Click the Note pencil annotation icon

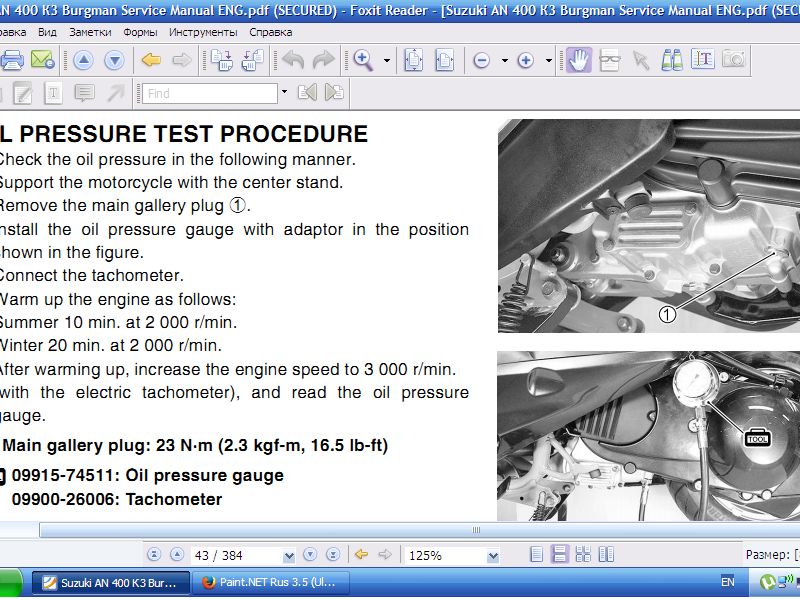click(x=22, y=93)
